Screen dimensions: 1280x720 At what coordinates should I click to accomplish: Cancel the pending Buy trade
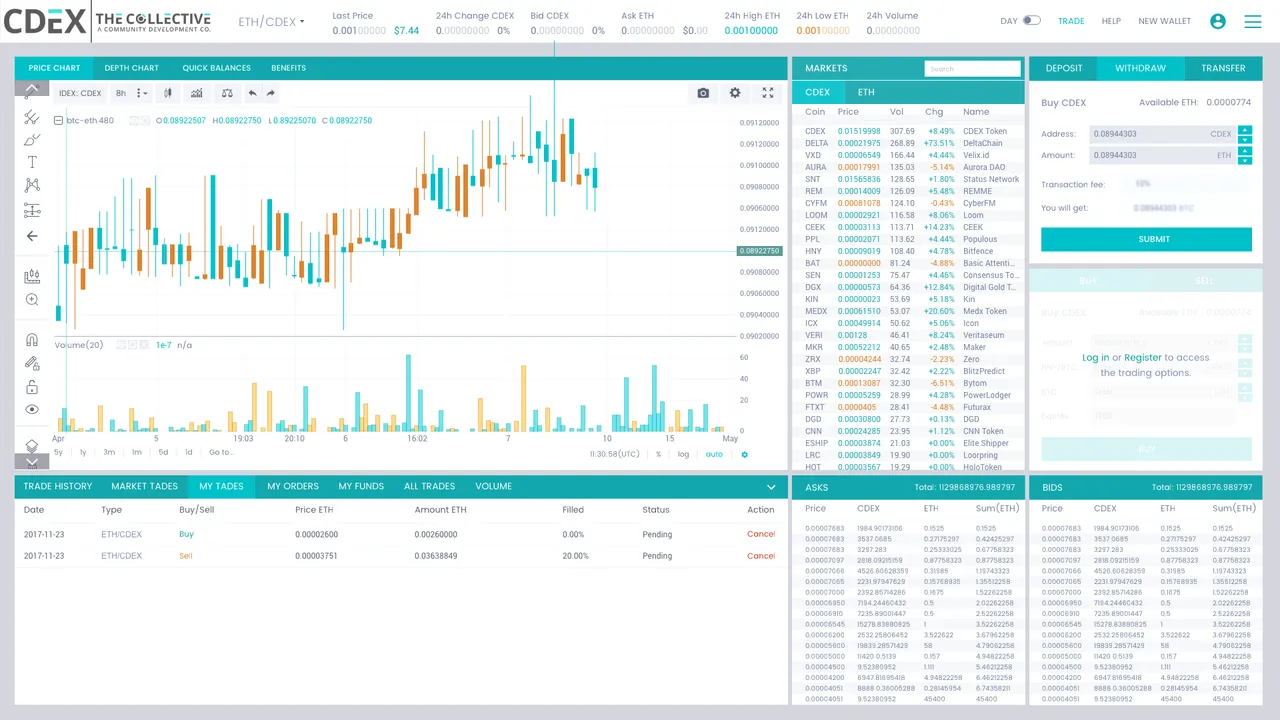point(761,534)
